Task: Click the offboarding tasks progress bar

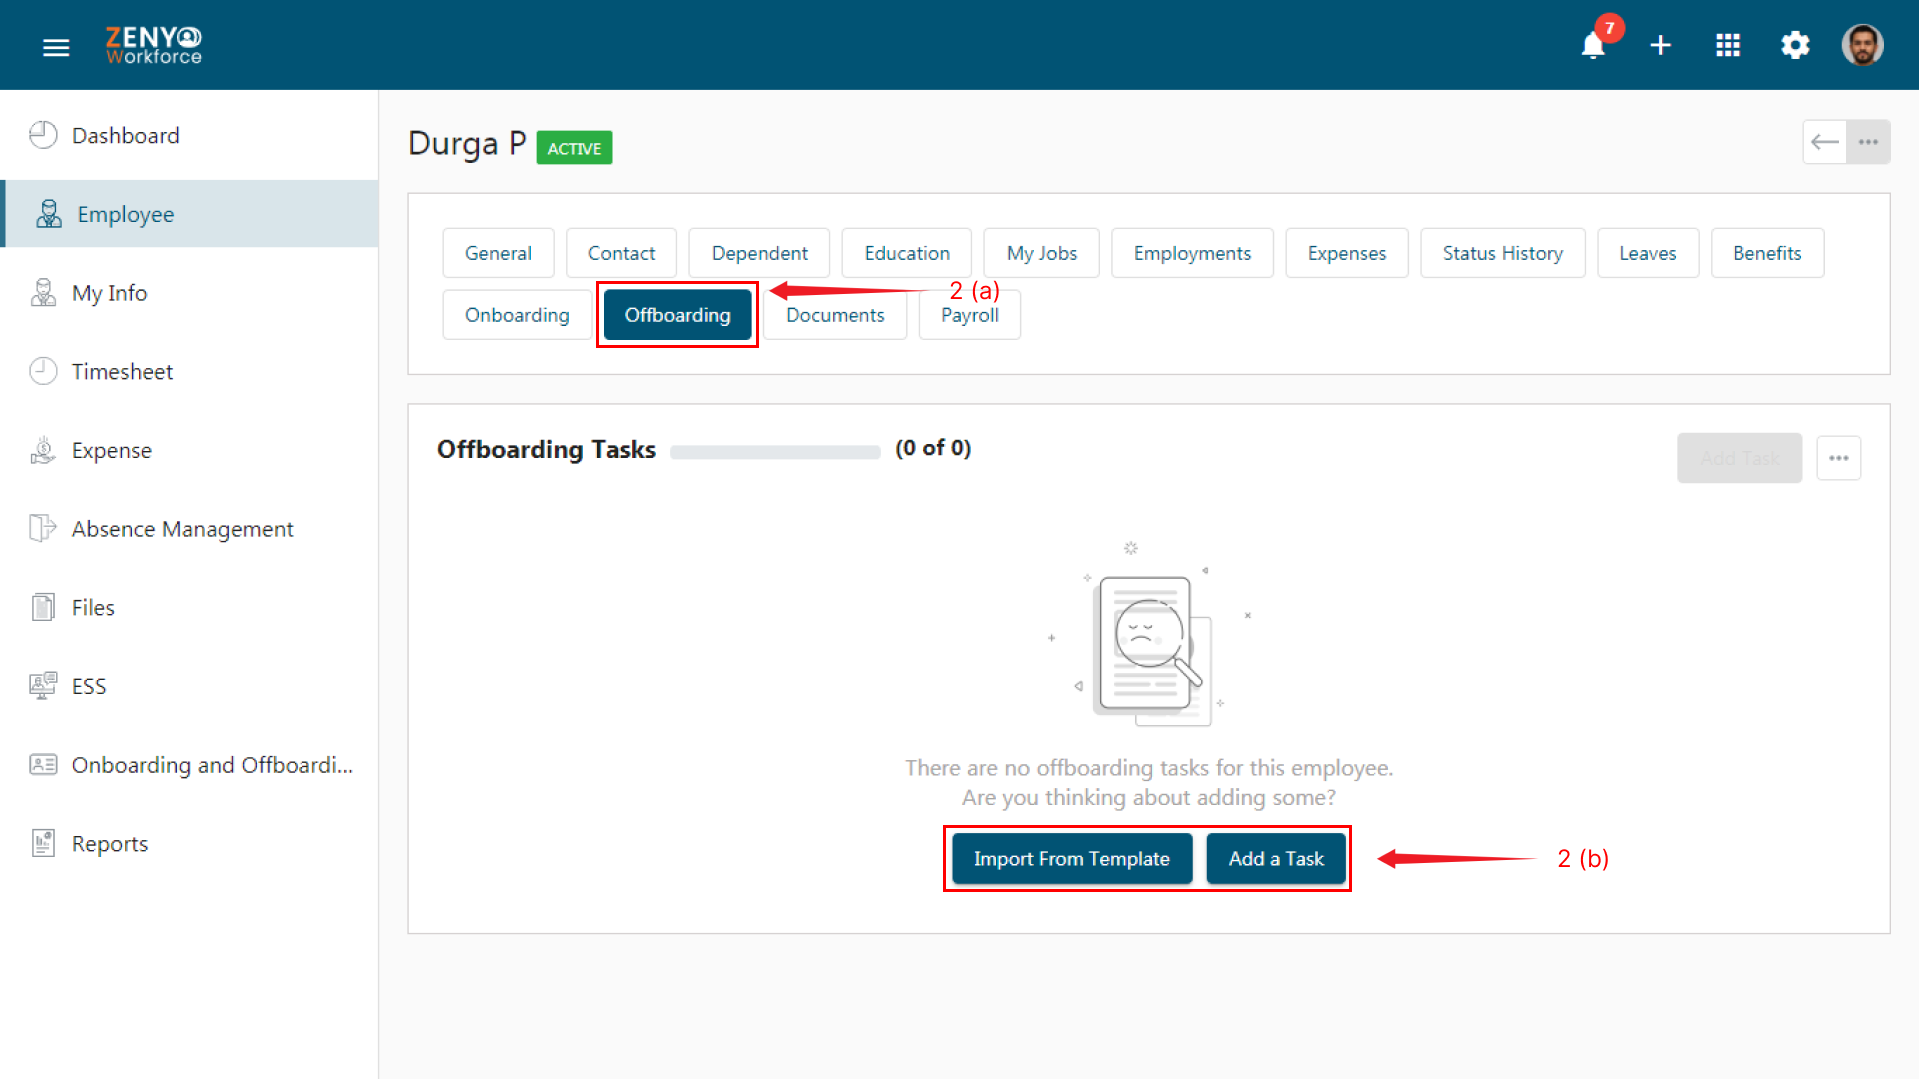Action: 775,452
